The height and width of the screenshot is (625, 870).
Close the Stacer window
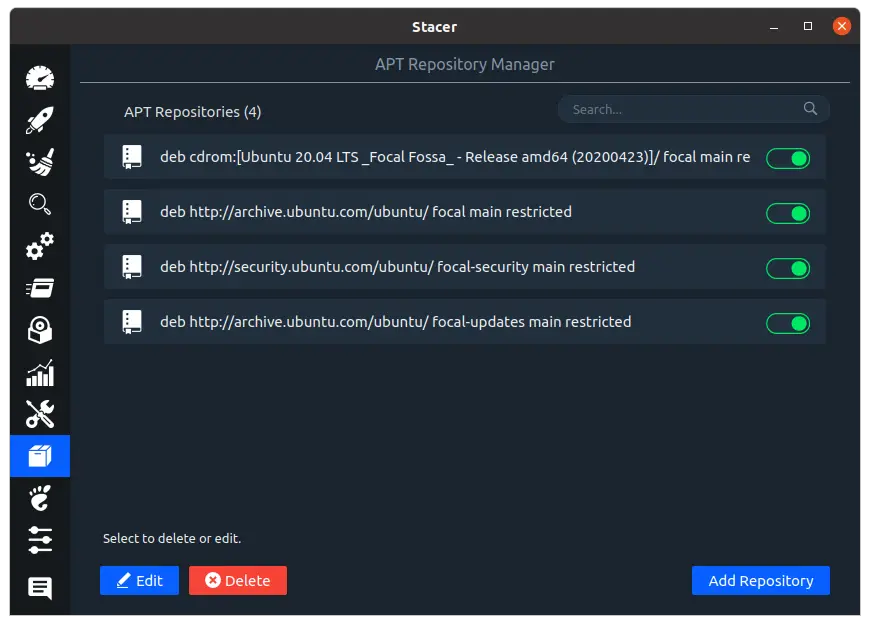click(x=842, y=26)
